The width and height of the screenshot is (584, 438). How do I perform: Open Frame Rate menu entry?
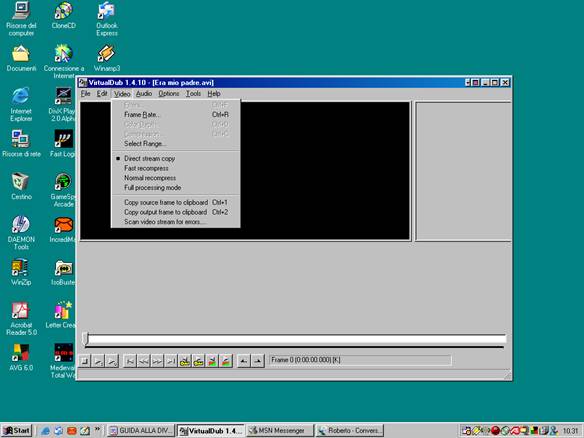point(176,115)
